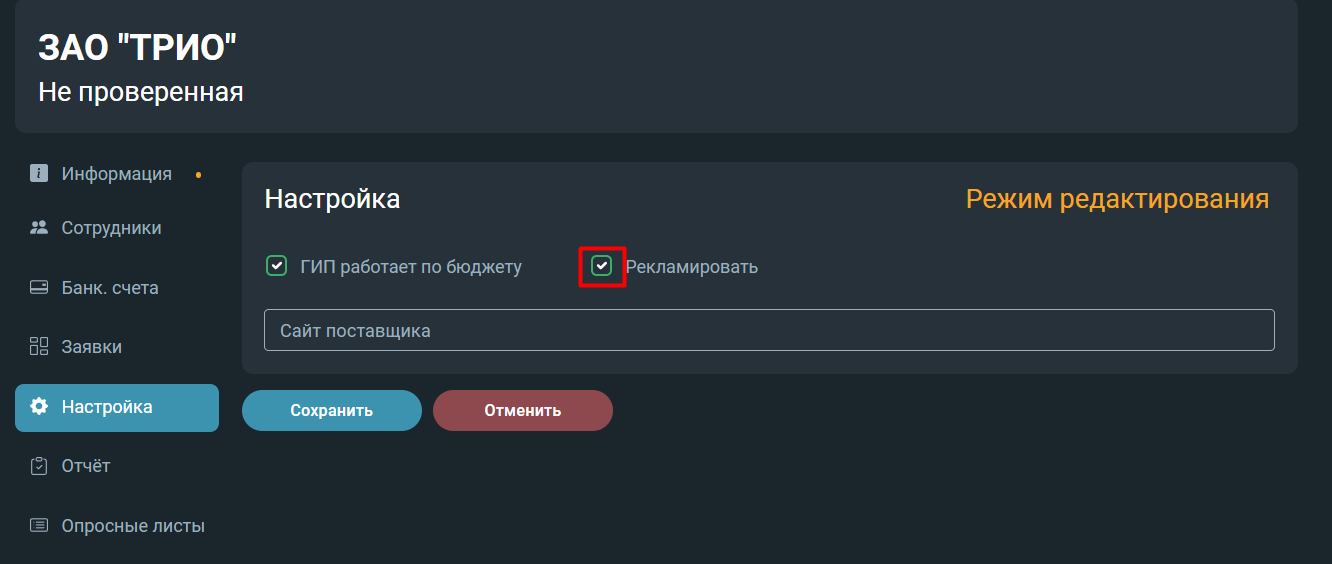Uncheck the Рекламировать checkbox
This screenshot has width=1332, height=564.
click(x=602, y=266)
